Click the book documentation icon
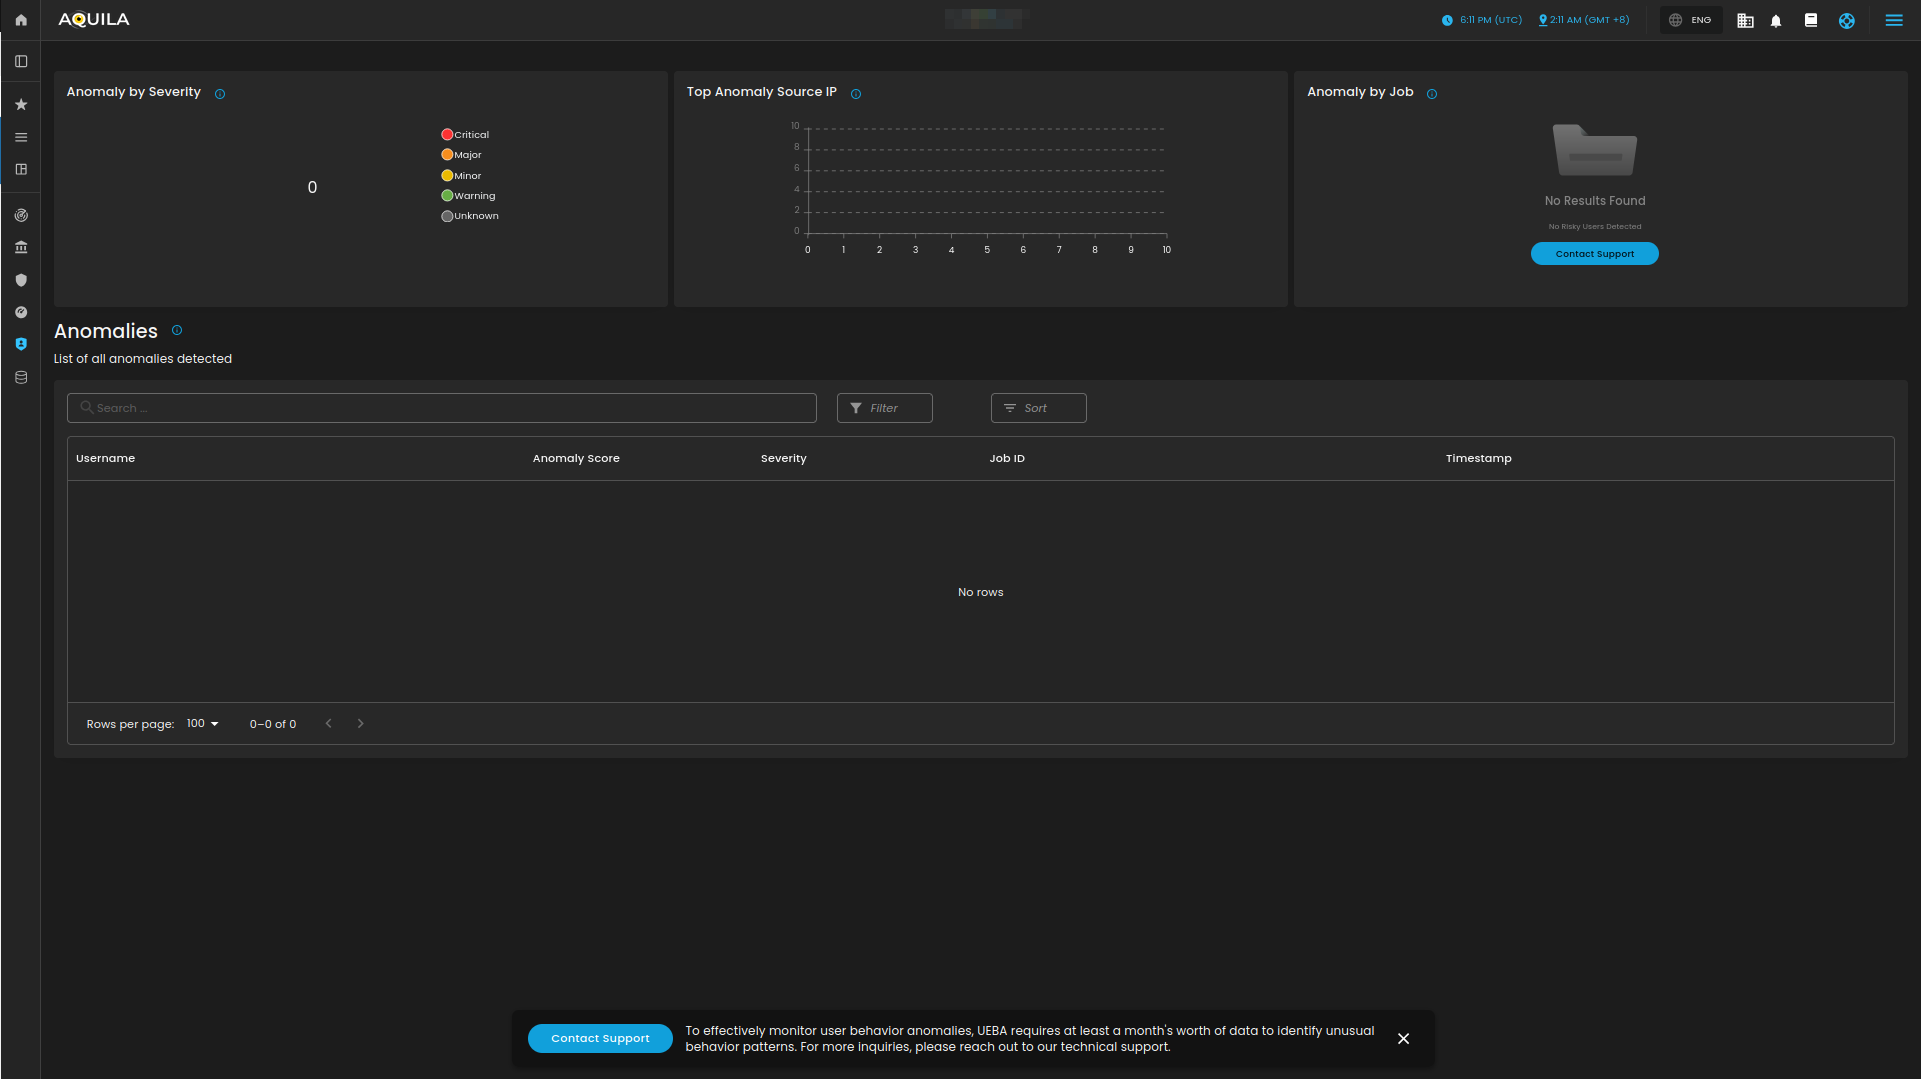This screenshot has height=1079, width=1921. coord(1811,20)
